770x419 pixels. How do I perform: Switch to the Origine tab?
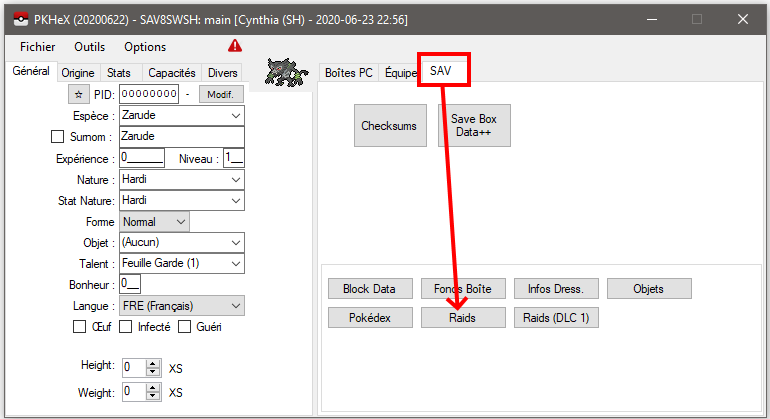(x=78, y=73)
